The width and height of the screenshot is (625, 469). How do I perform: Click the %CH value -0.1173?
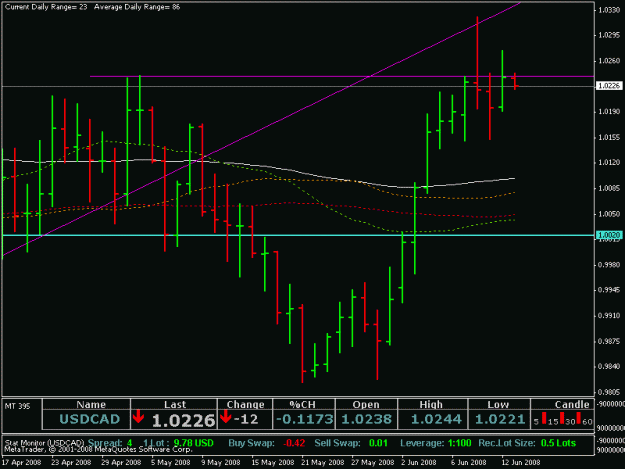pos(305,419)
